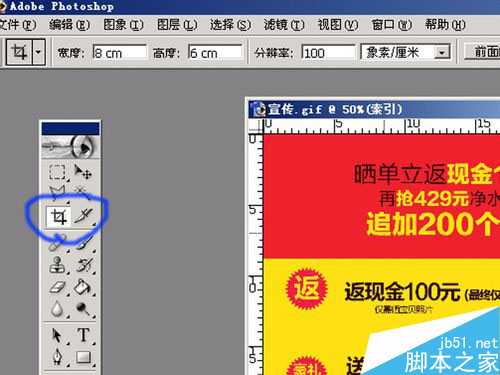Viewport: 500px width, 375px height.
Task: Click the Adobe Photoshop application title bar
Action: 250,7
